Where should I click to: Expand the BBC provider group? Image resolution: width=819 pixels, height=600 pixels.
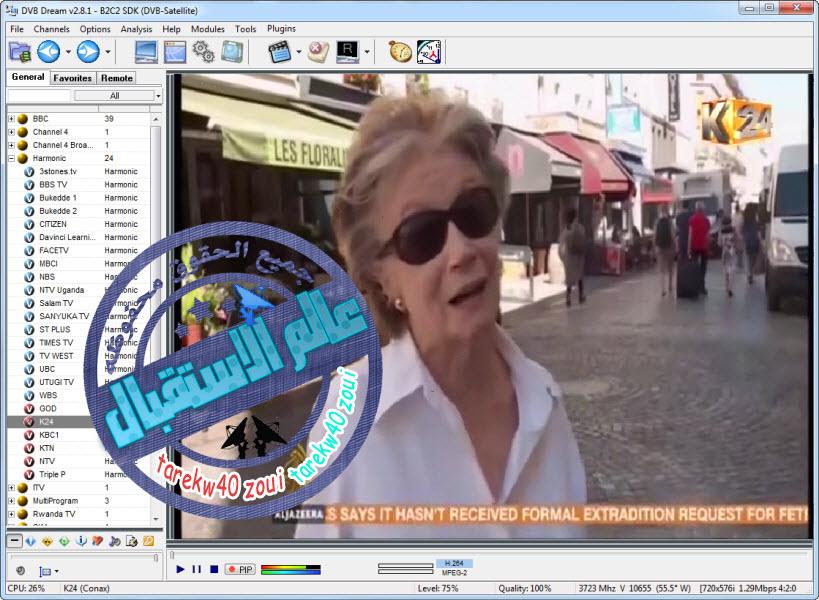click(x=11, y=119)
